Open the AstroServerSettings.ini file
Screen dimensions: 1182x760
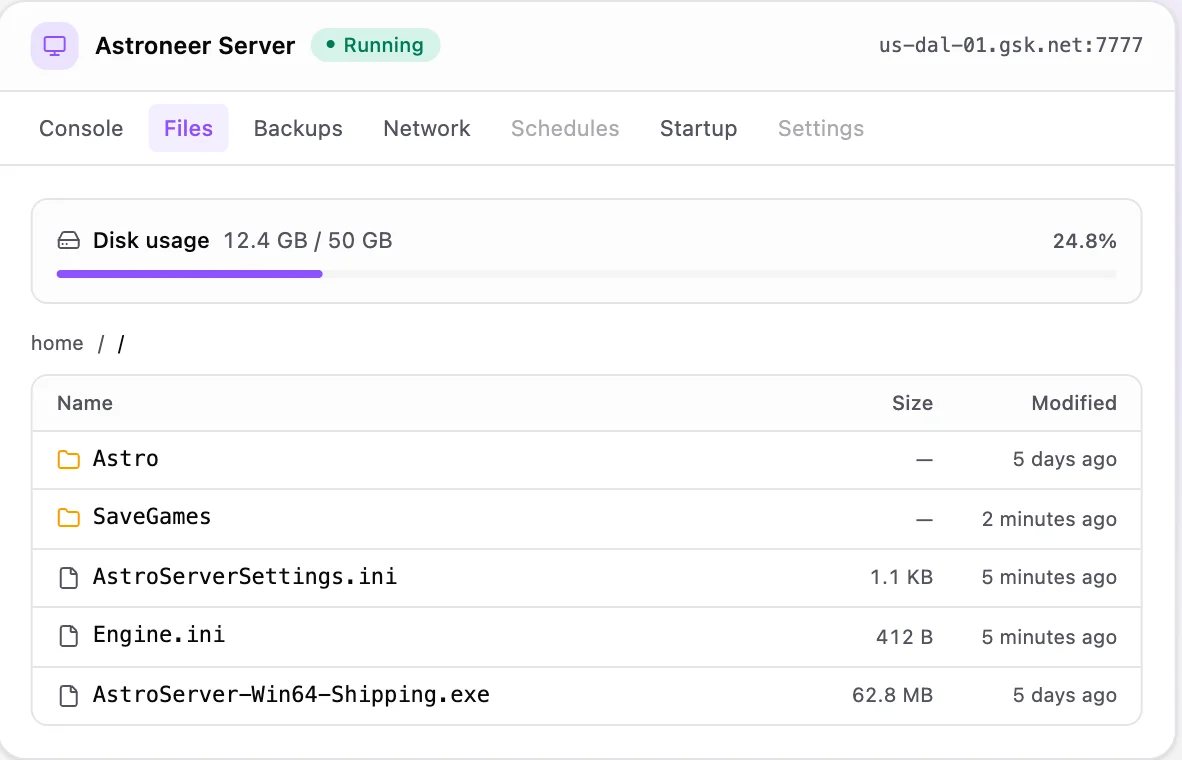(x=244, y=577)
